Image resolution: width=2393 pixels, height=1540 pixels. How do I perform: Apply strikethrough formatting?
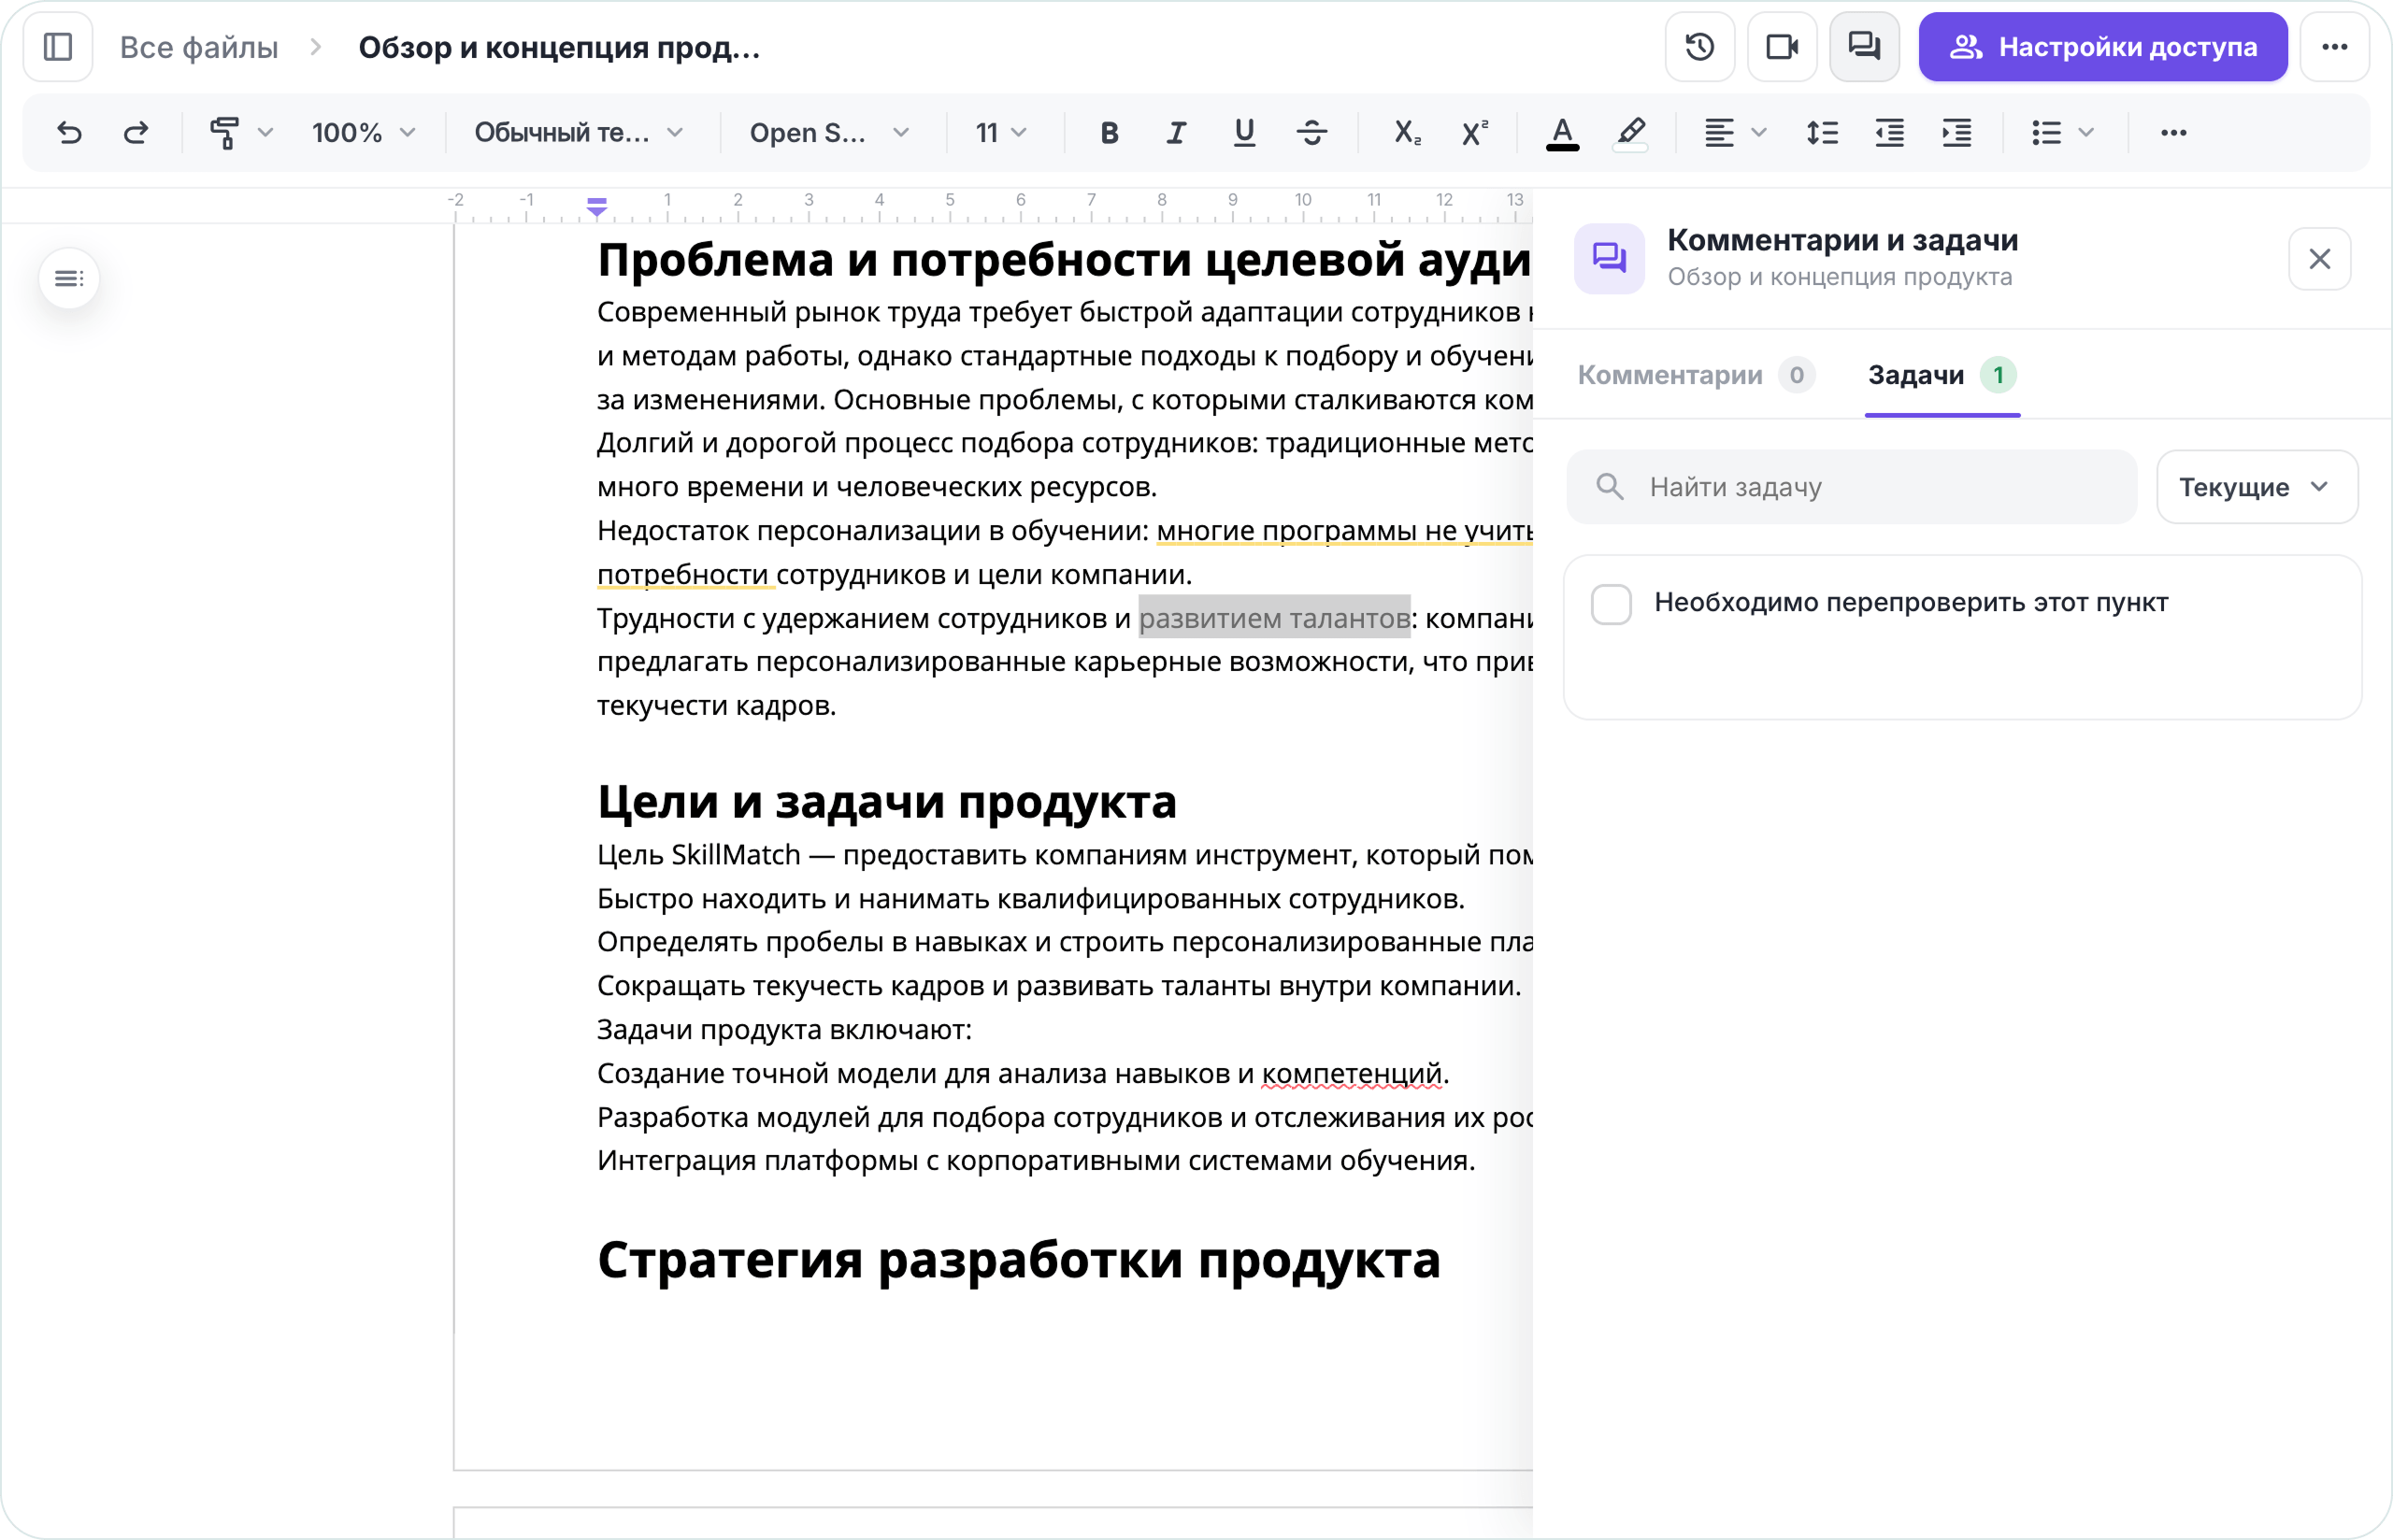tap(1312, 133)
